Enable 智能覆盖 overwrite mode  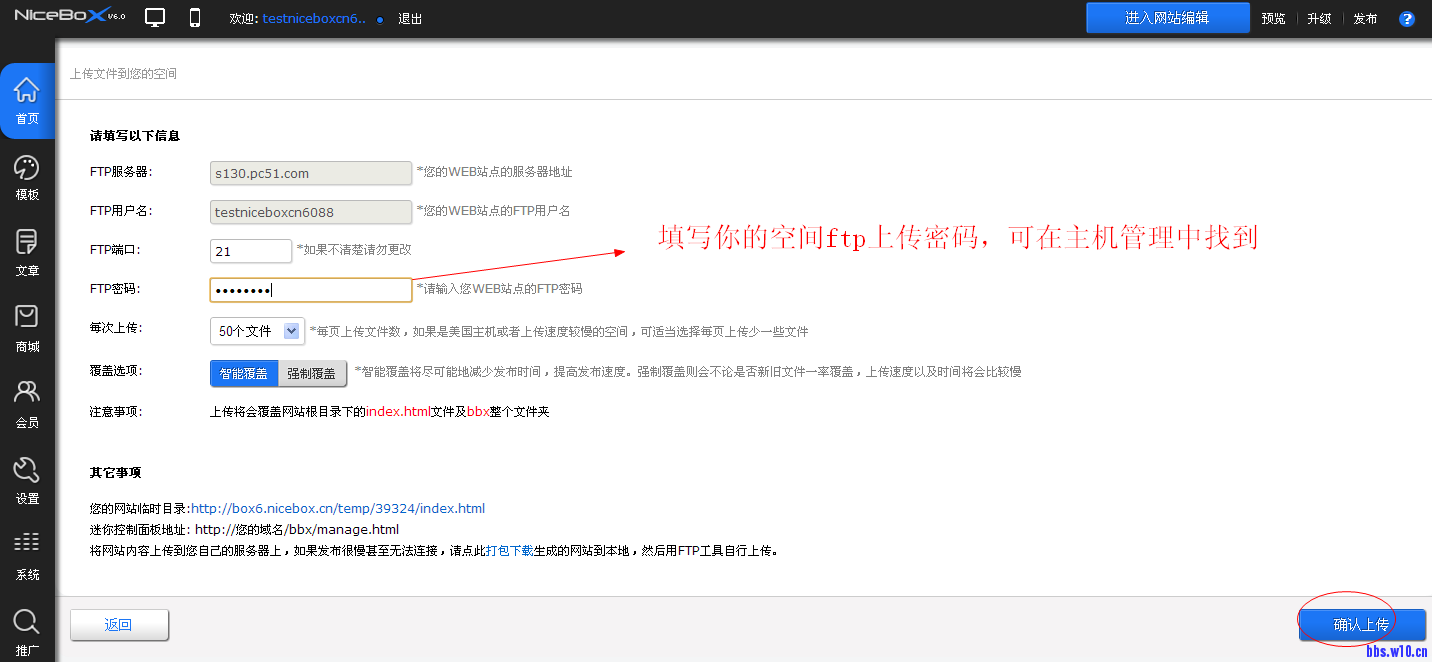click(242, 372)
